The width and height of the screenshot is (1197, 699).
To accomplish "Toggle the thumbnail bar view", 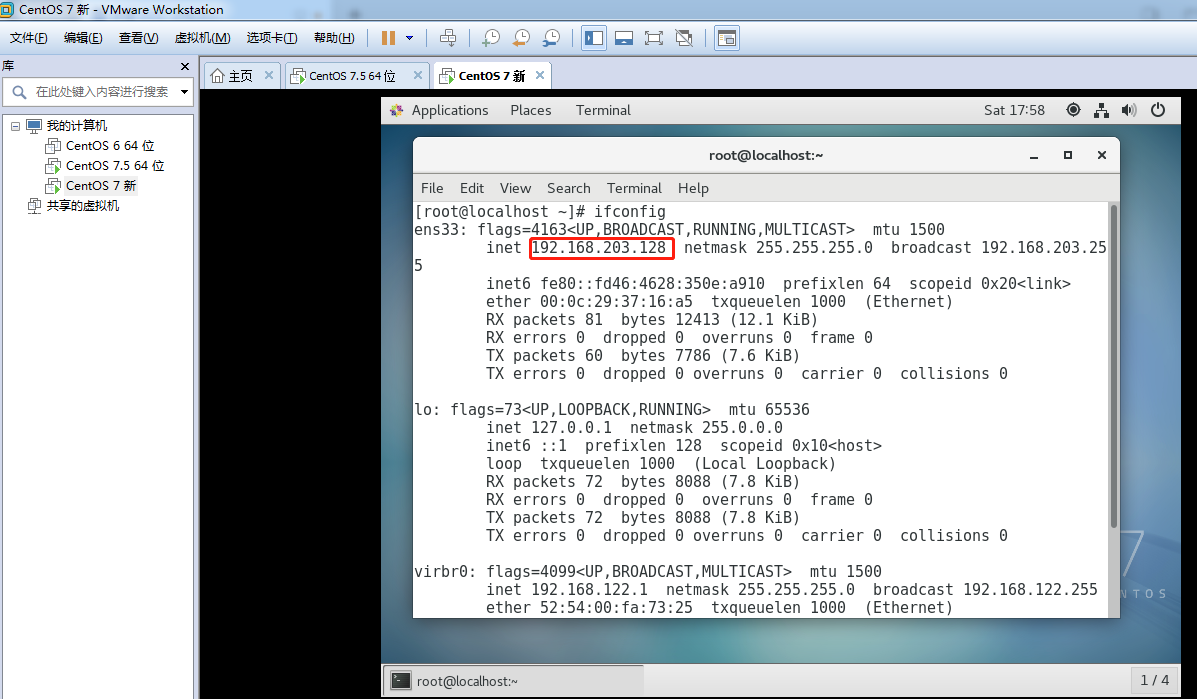I will tap(624, 38).
